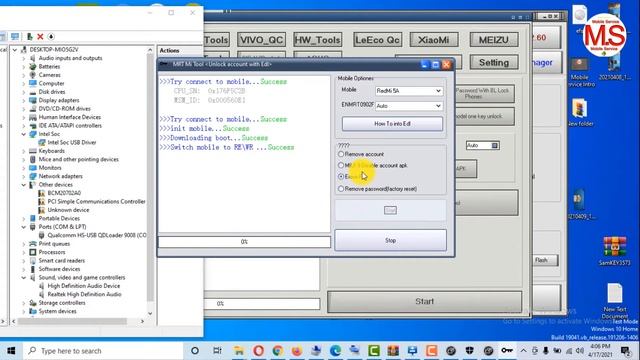Expand Network adapters node
This screenshot has width=640, height=360.
[x=24, y=176]
